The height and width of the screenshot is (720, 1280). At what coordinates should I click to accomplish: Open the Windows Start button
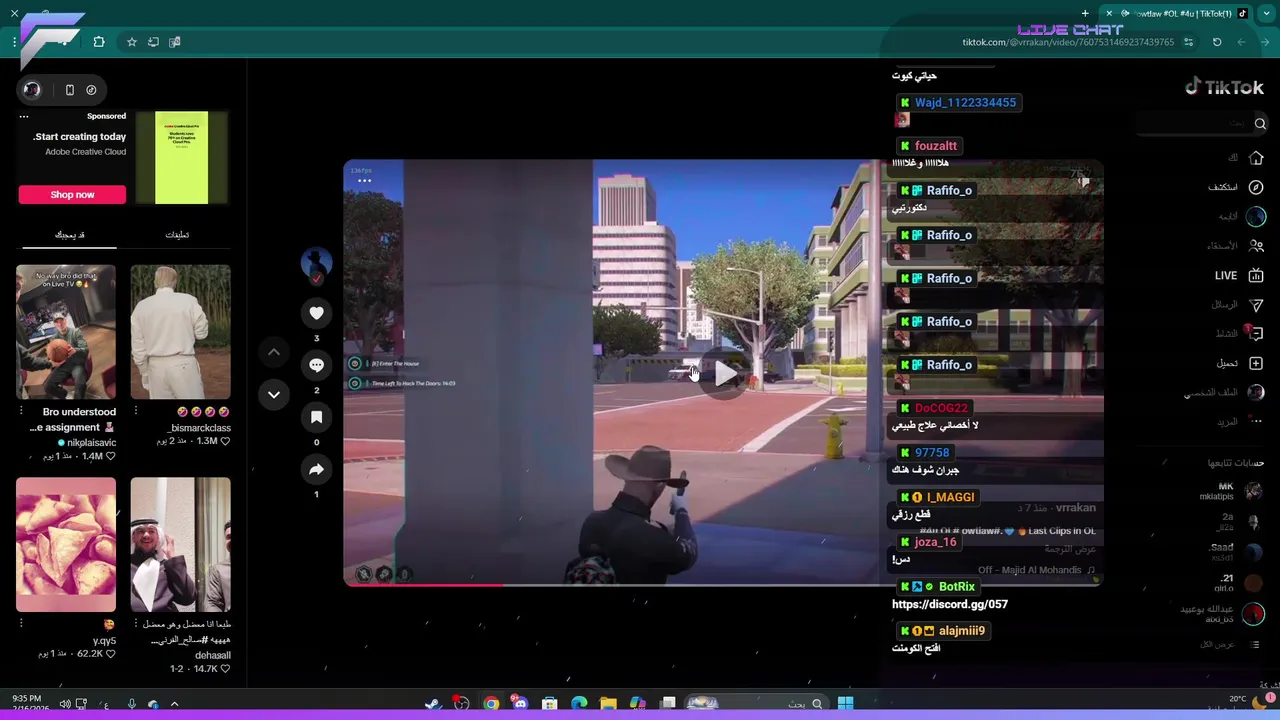pos(845,704)
